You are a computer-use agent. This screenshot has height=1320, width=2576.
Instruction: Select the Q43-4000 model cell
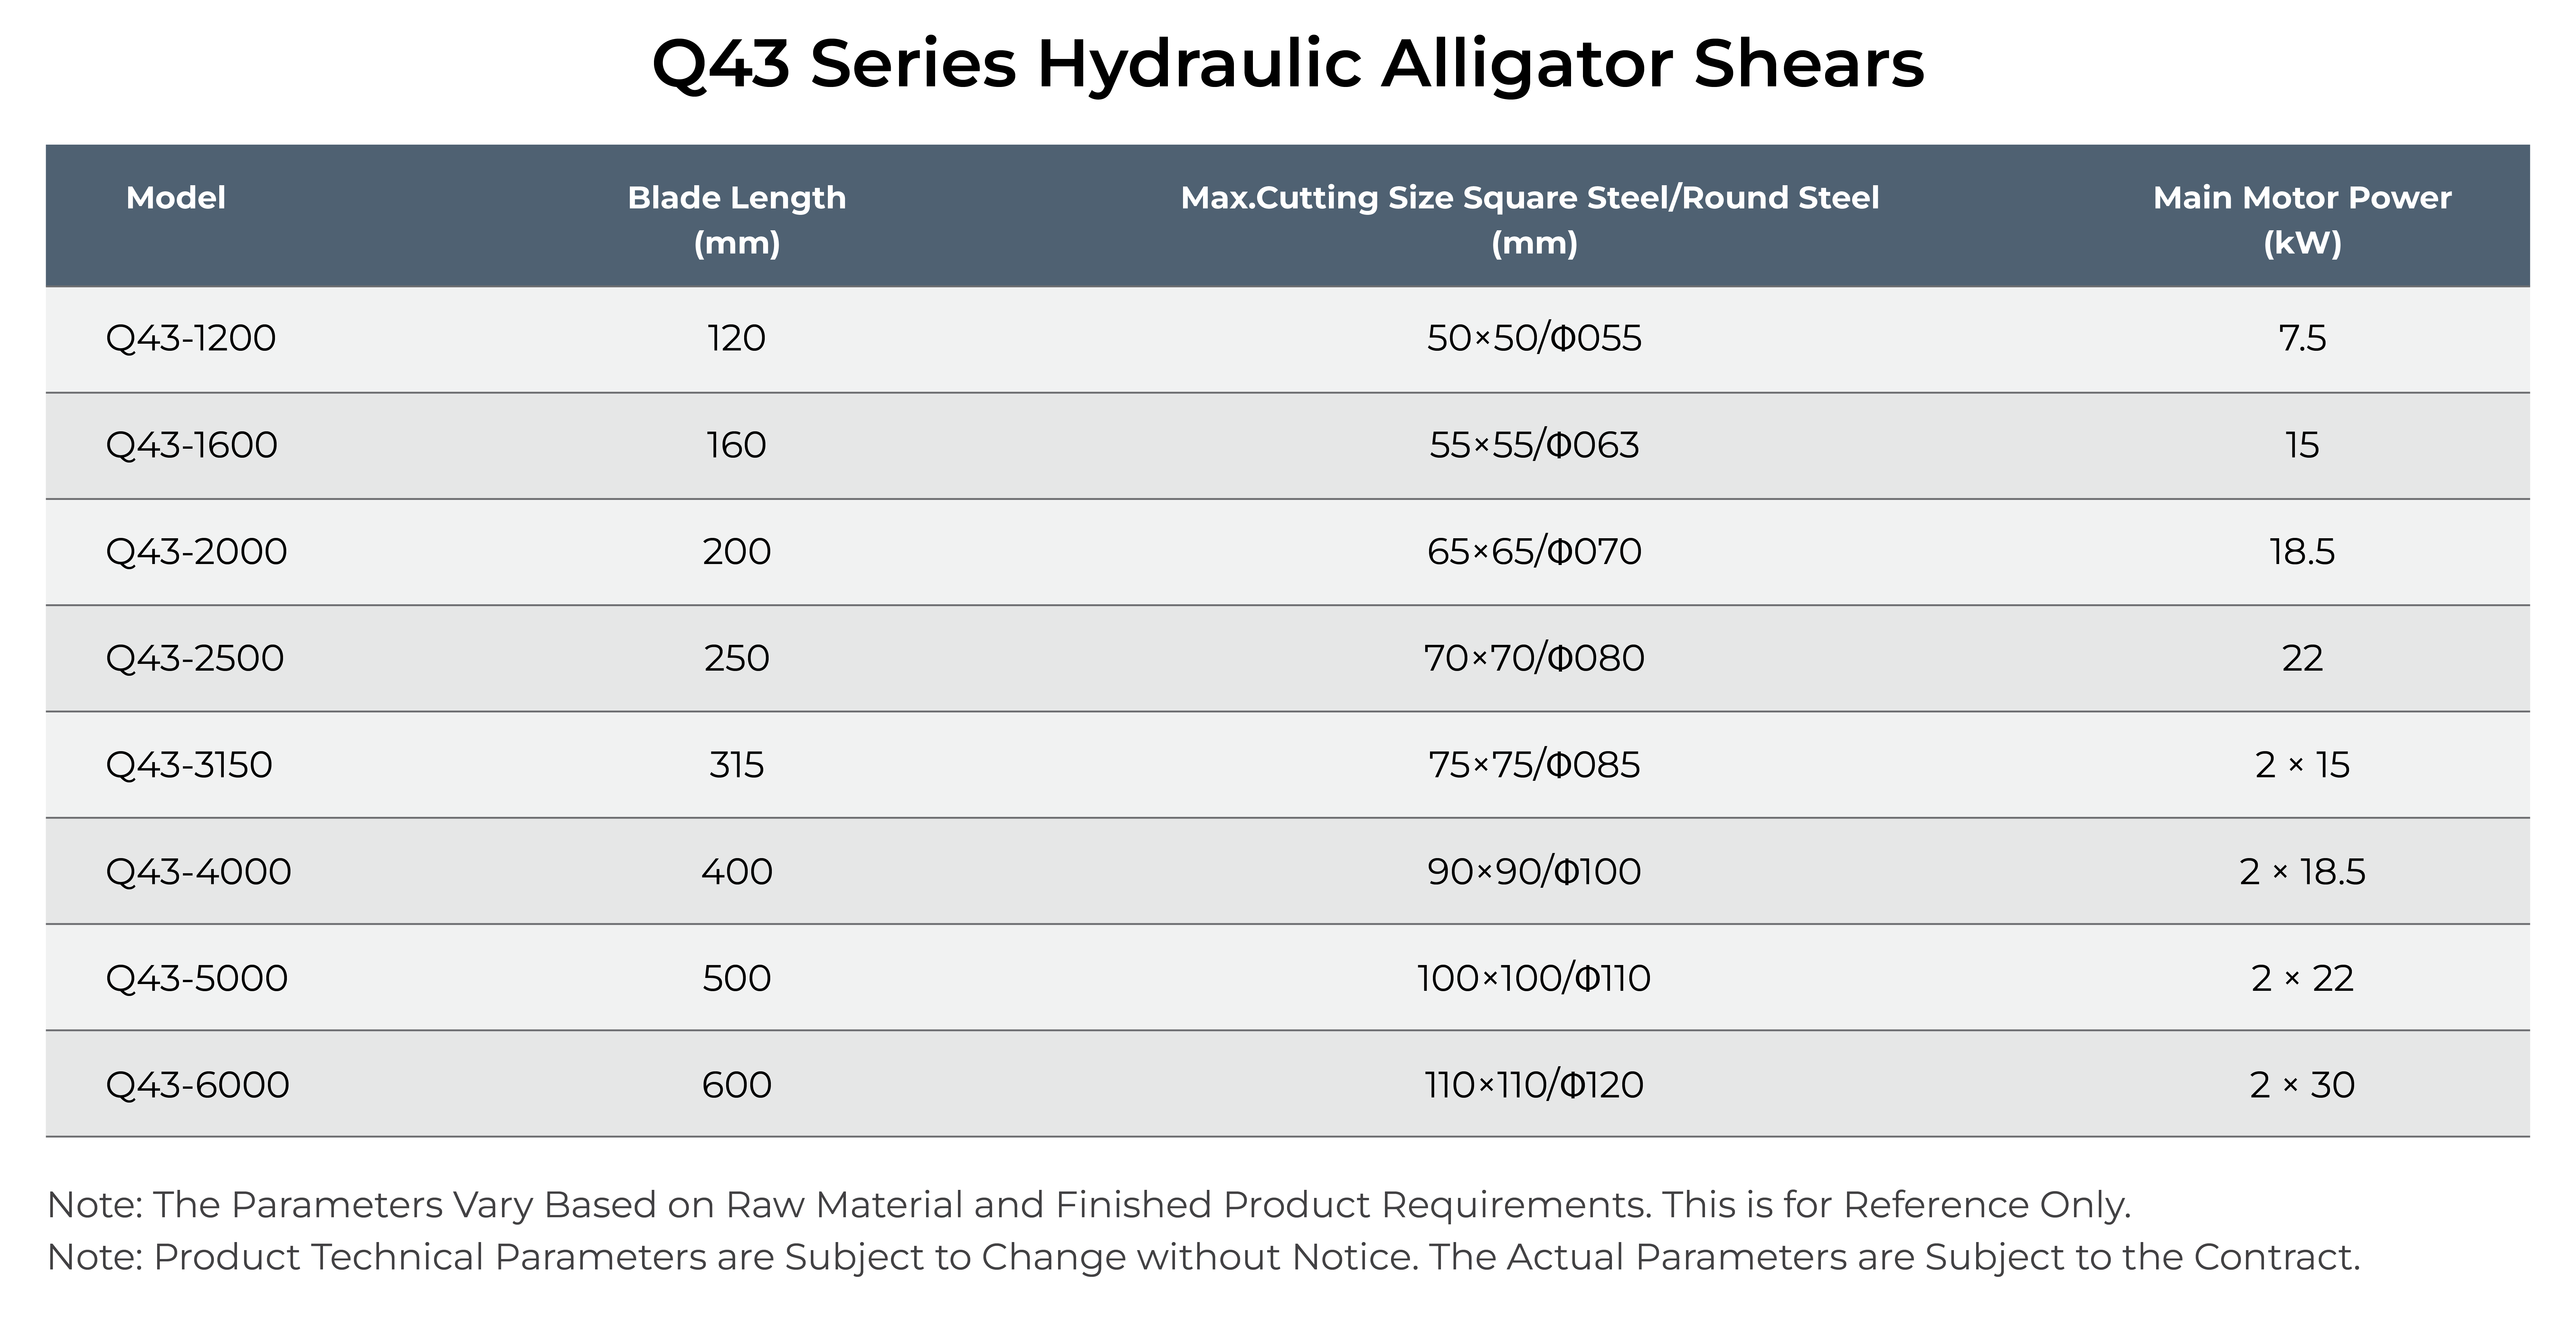[x=198, y=872]
